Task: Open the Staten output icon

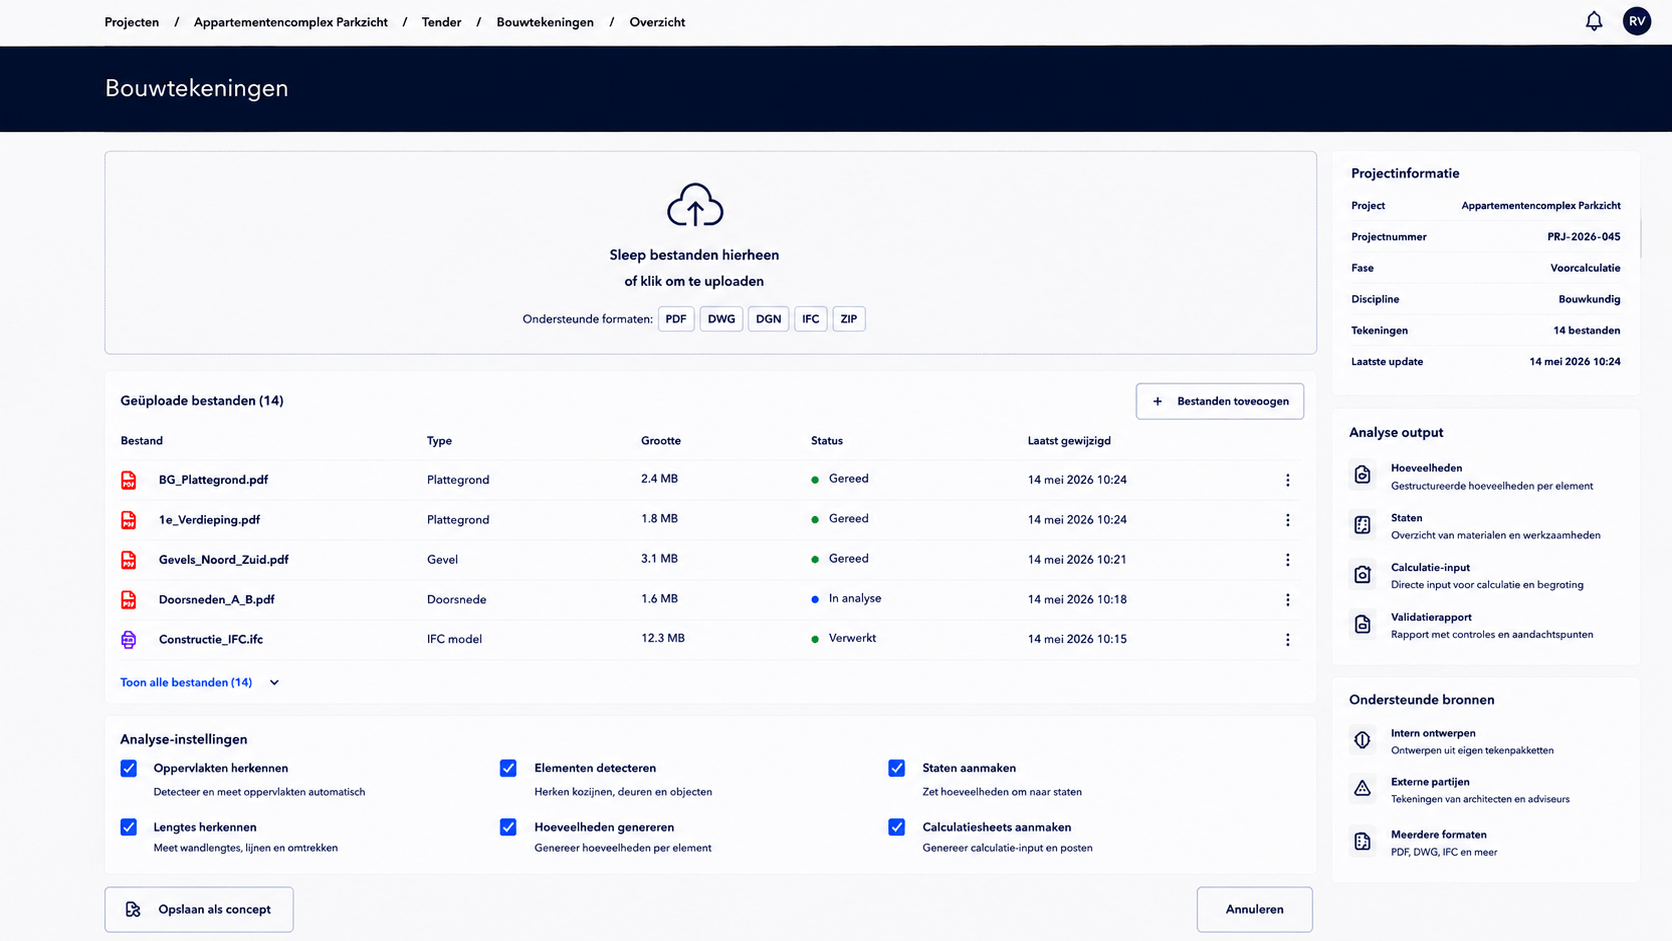Action: [x=1362, y=525]
